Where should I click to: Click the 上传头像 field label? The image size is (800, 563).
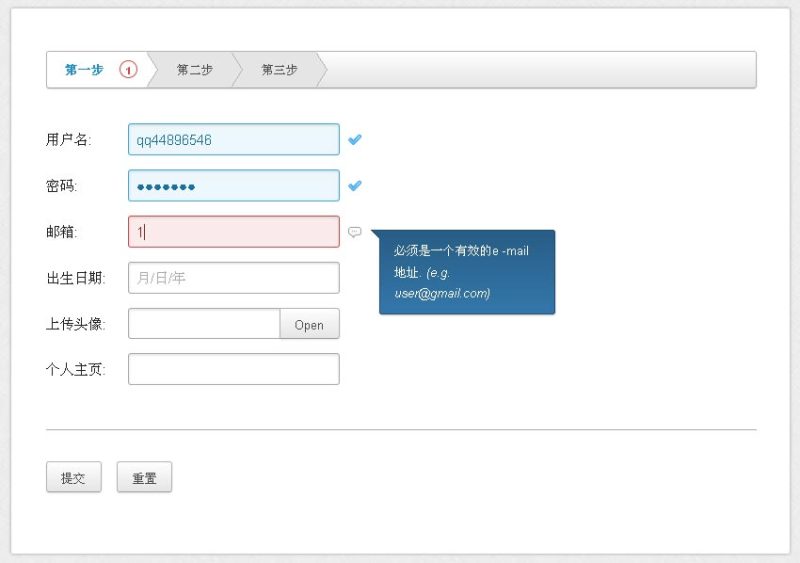pos(75,324)
